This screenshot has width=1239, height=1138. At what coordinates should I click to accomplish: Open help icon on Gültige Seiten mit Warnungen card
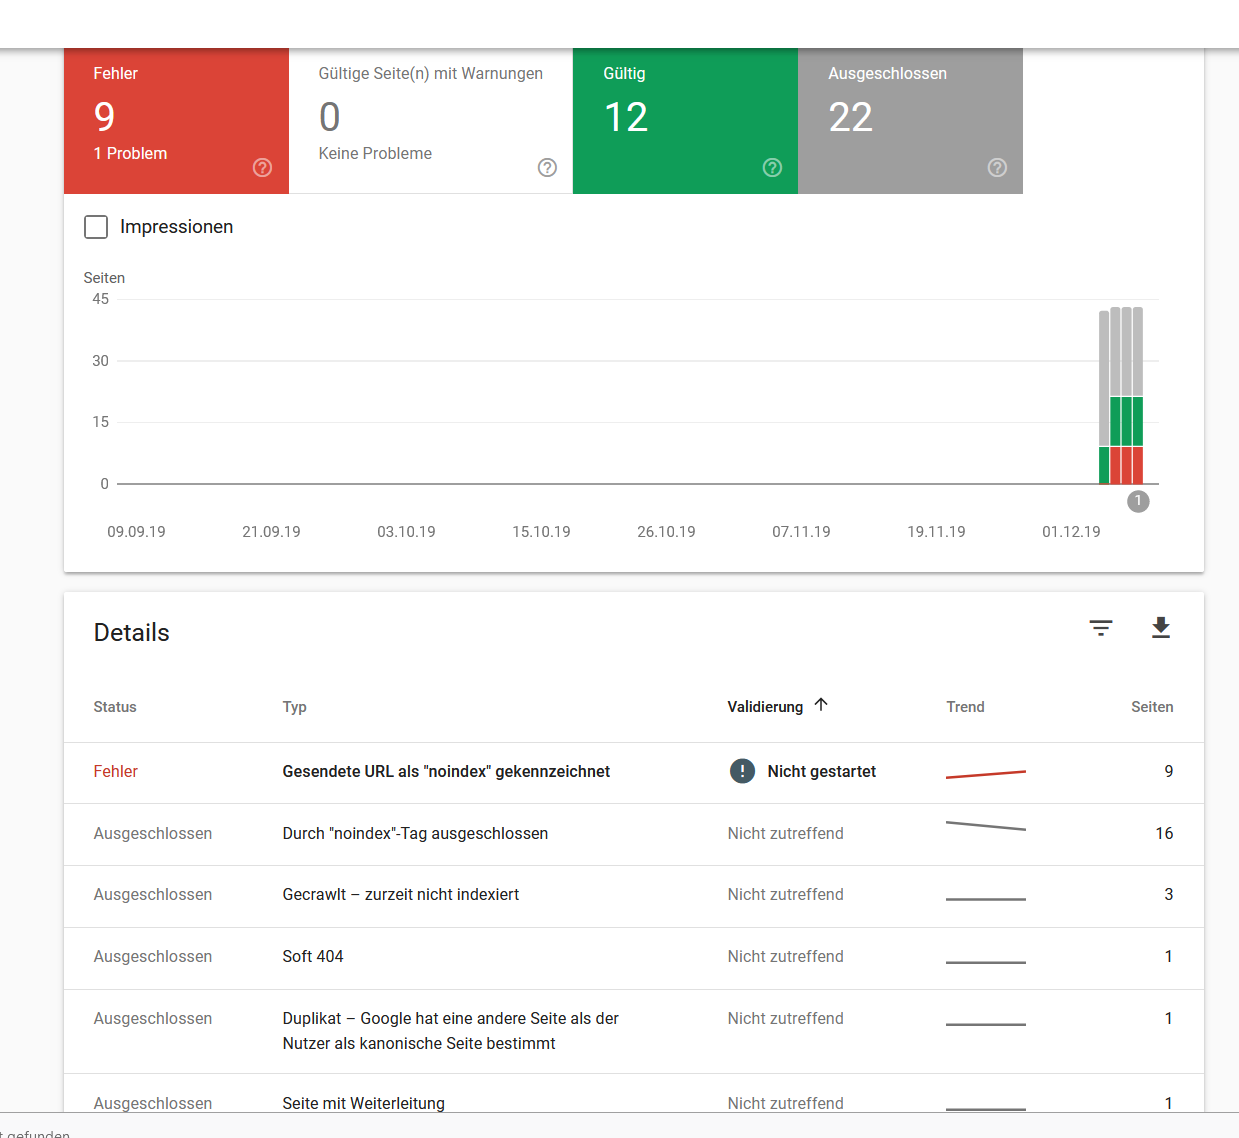[x=547, y=167]
